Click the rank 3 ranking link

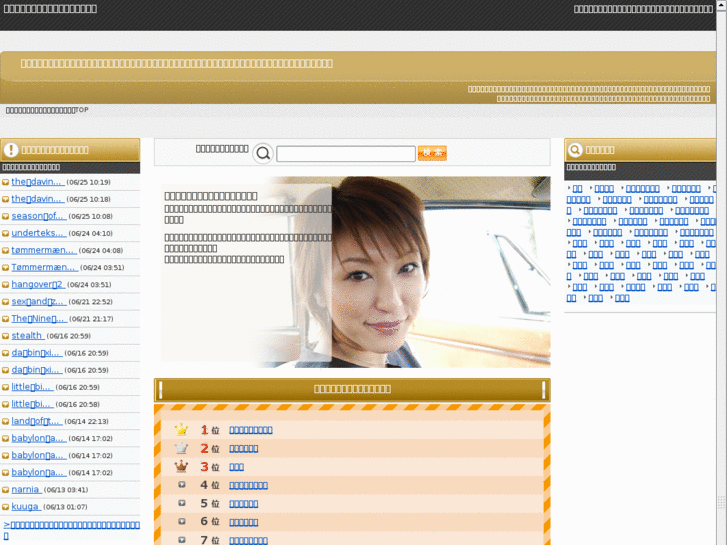click(236, 467)
